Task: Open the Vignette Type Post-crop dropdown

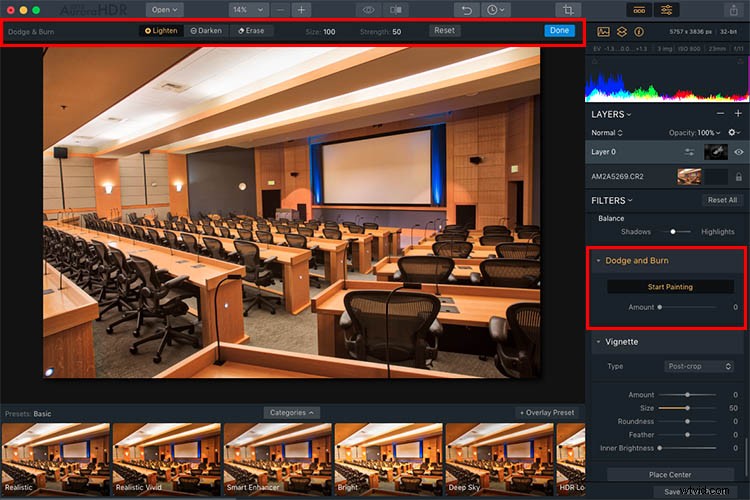Action: 699,366
